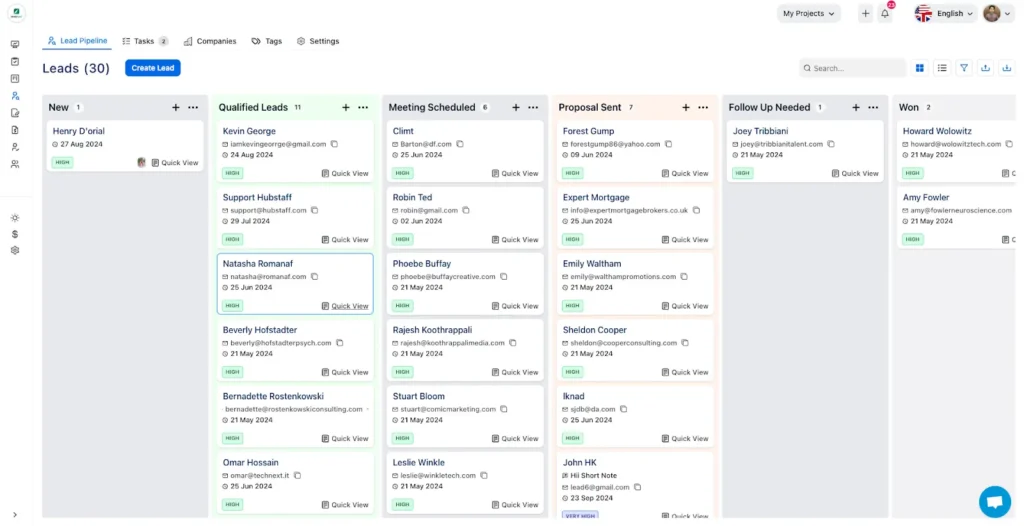Switch to the kanban grid view

(x=920, y=68)
